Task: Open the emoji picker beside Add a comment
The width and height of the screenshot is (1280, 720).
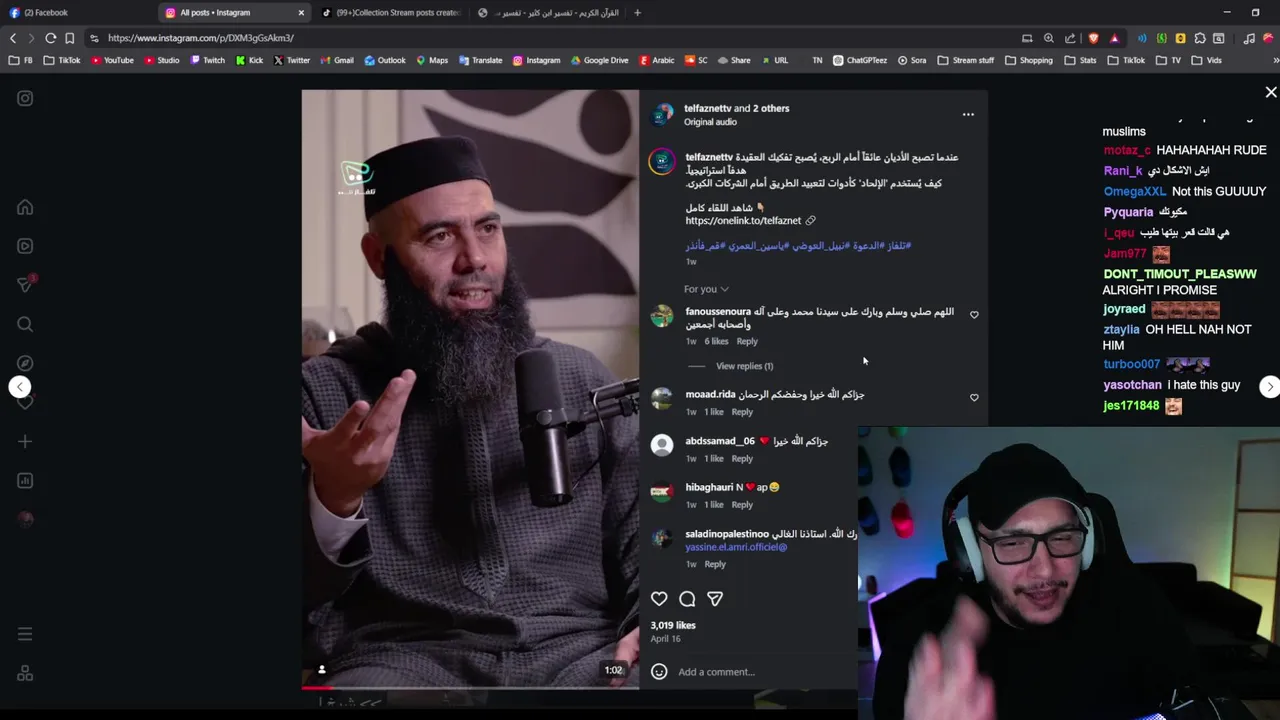Action: [x=659, y=672]
